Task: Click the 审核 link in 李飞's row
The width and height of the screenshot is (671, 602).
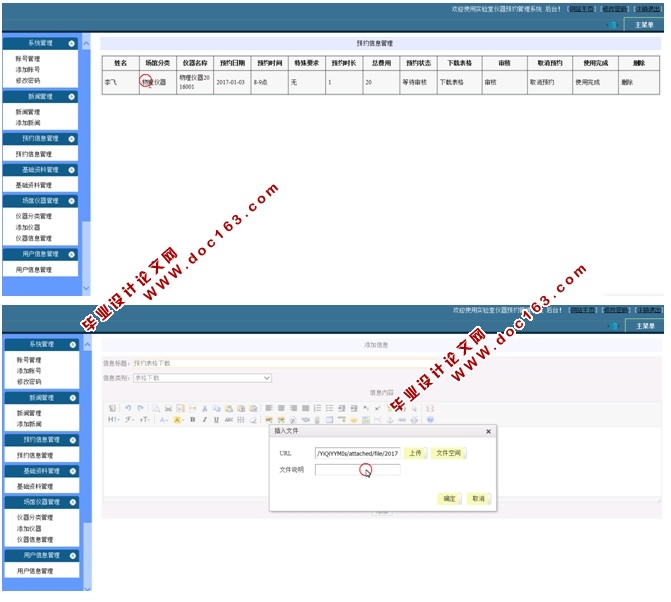Action: point(490,82)
